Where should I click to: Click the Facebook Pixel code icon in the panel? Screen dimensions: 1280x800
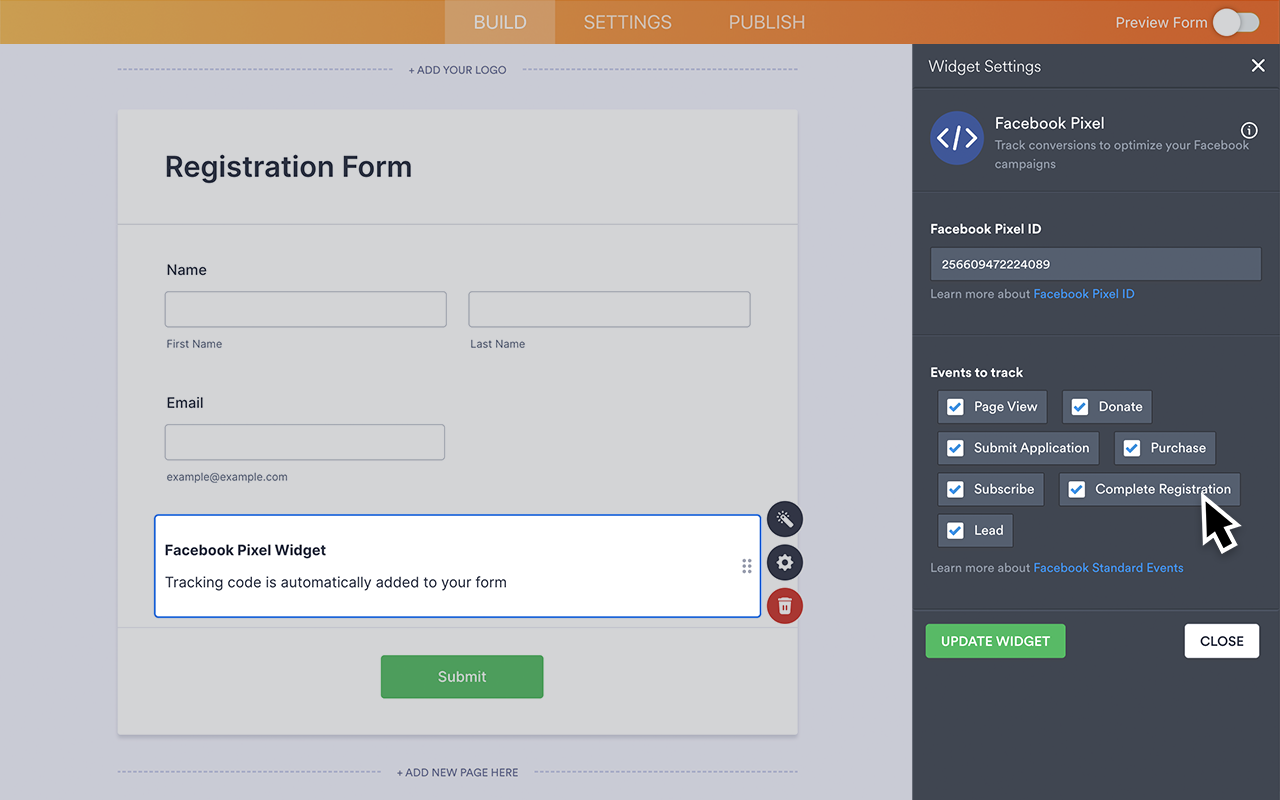[x=956, y=138]
